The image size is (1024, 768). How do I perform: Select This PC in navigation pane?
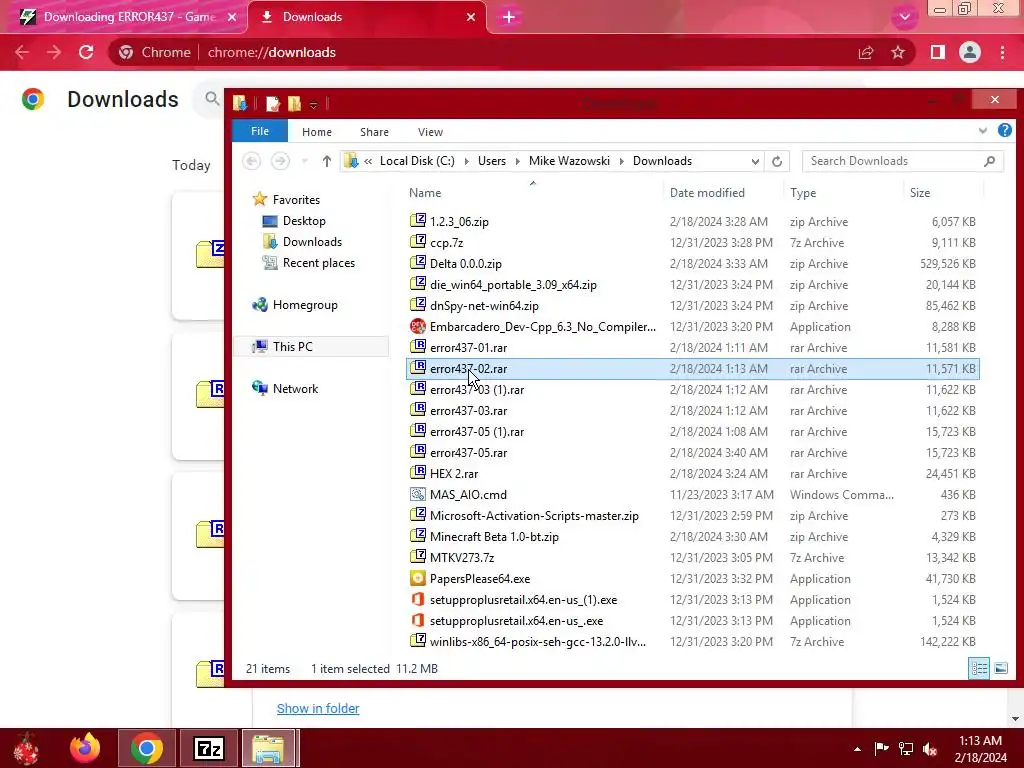(x=293, y=347)
